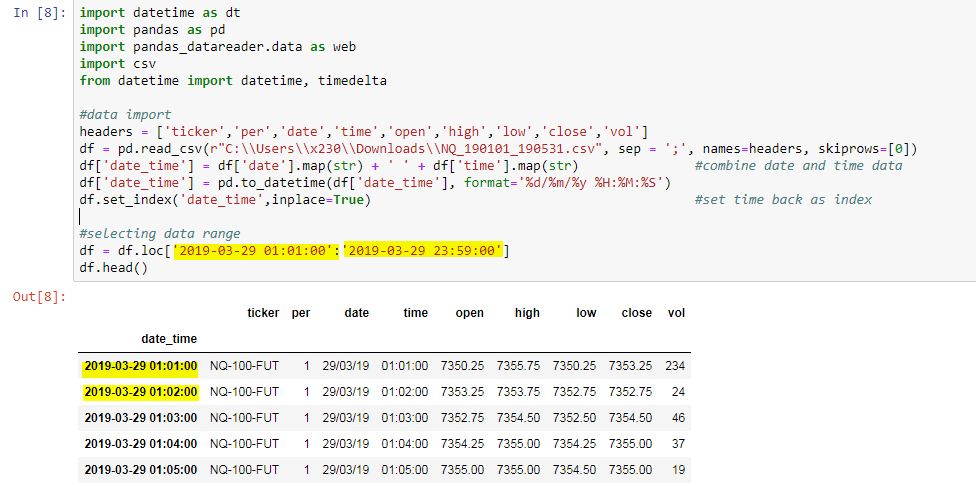Image resolution: width=976 pixels, height=486 pixels.
Task: Click the 'date' column header
Action: [357, 313]
